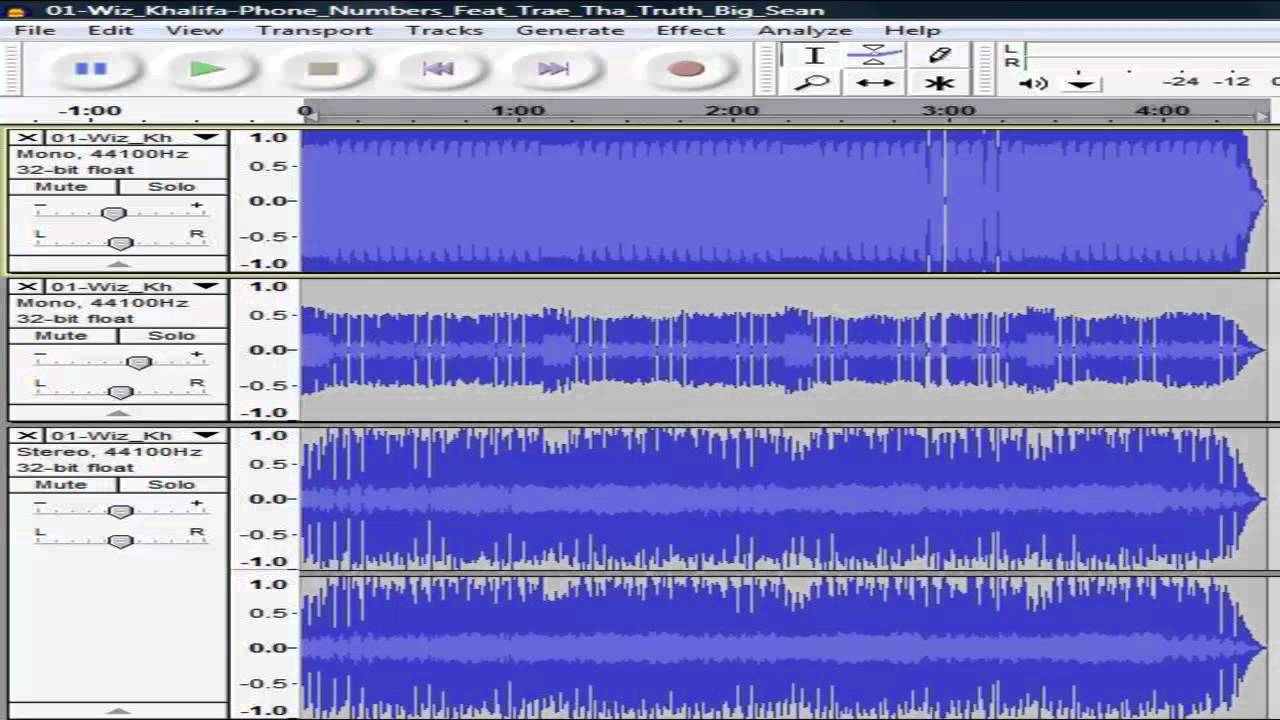
Task: Click the 2:00 mark on the timeline
Action: (732, 110)
